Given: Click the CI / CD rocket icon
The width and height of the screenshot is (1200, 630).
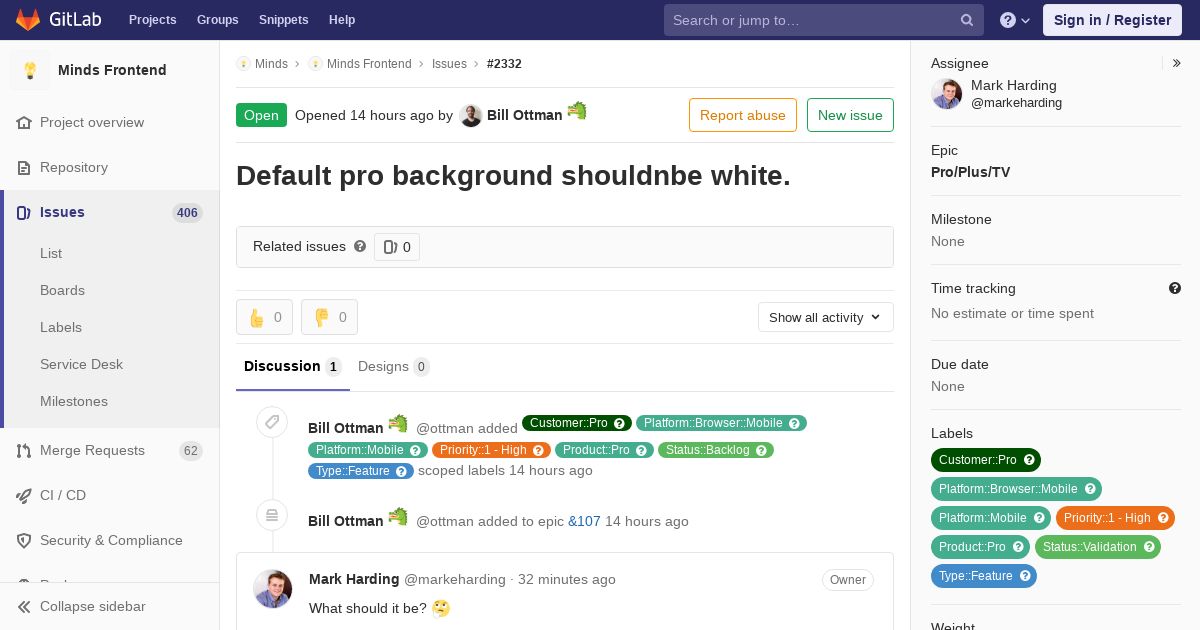Looking at the screenshot, I should 24,495.
